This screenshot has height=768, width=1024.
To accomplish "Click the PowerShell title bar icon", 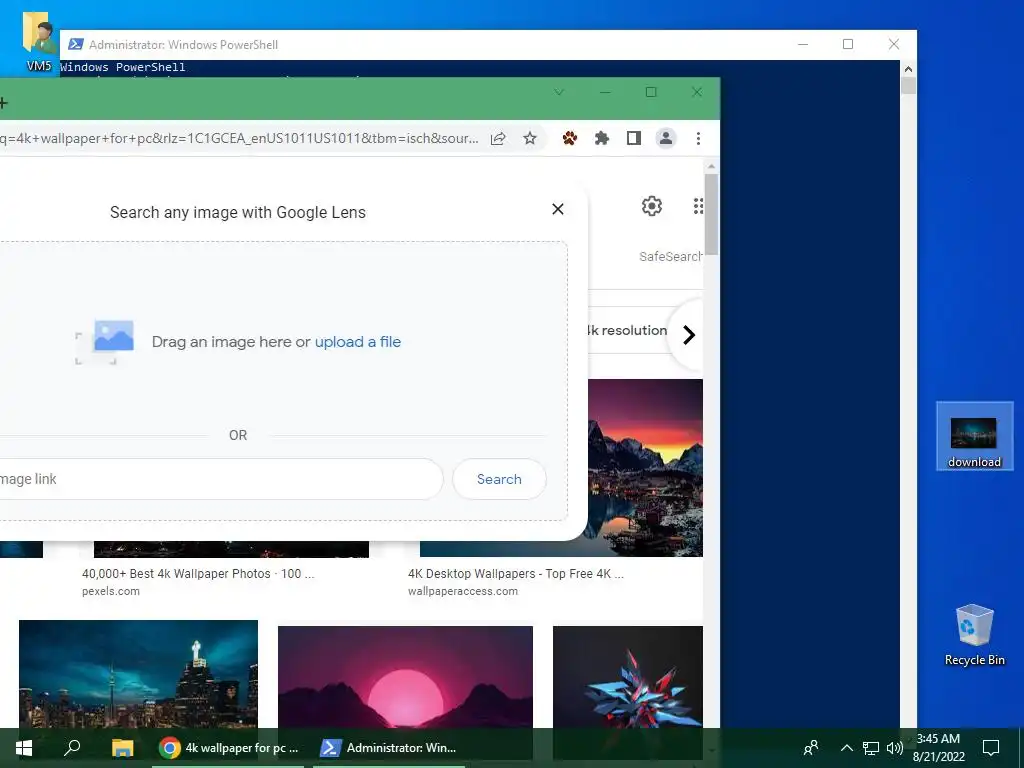I will click(76, 44).
